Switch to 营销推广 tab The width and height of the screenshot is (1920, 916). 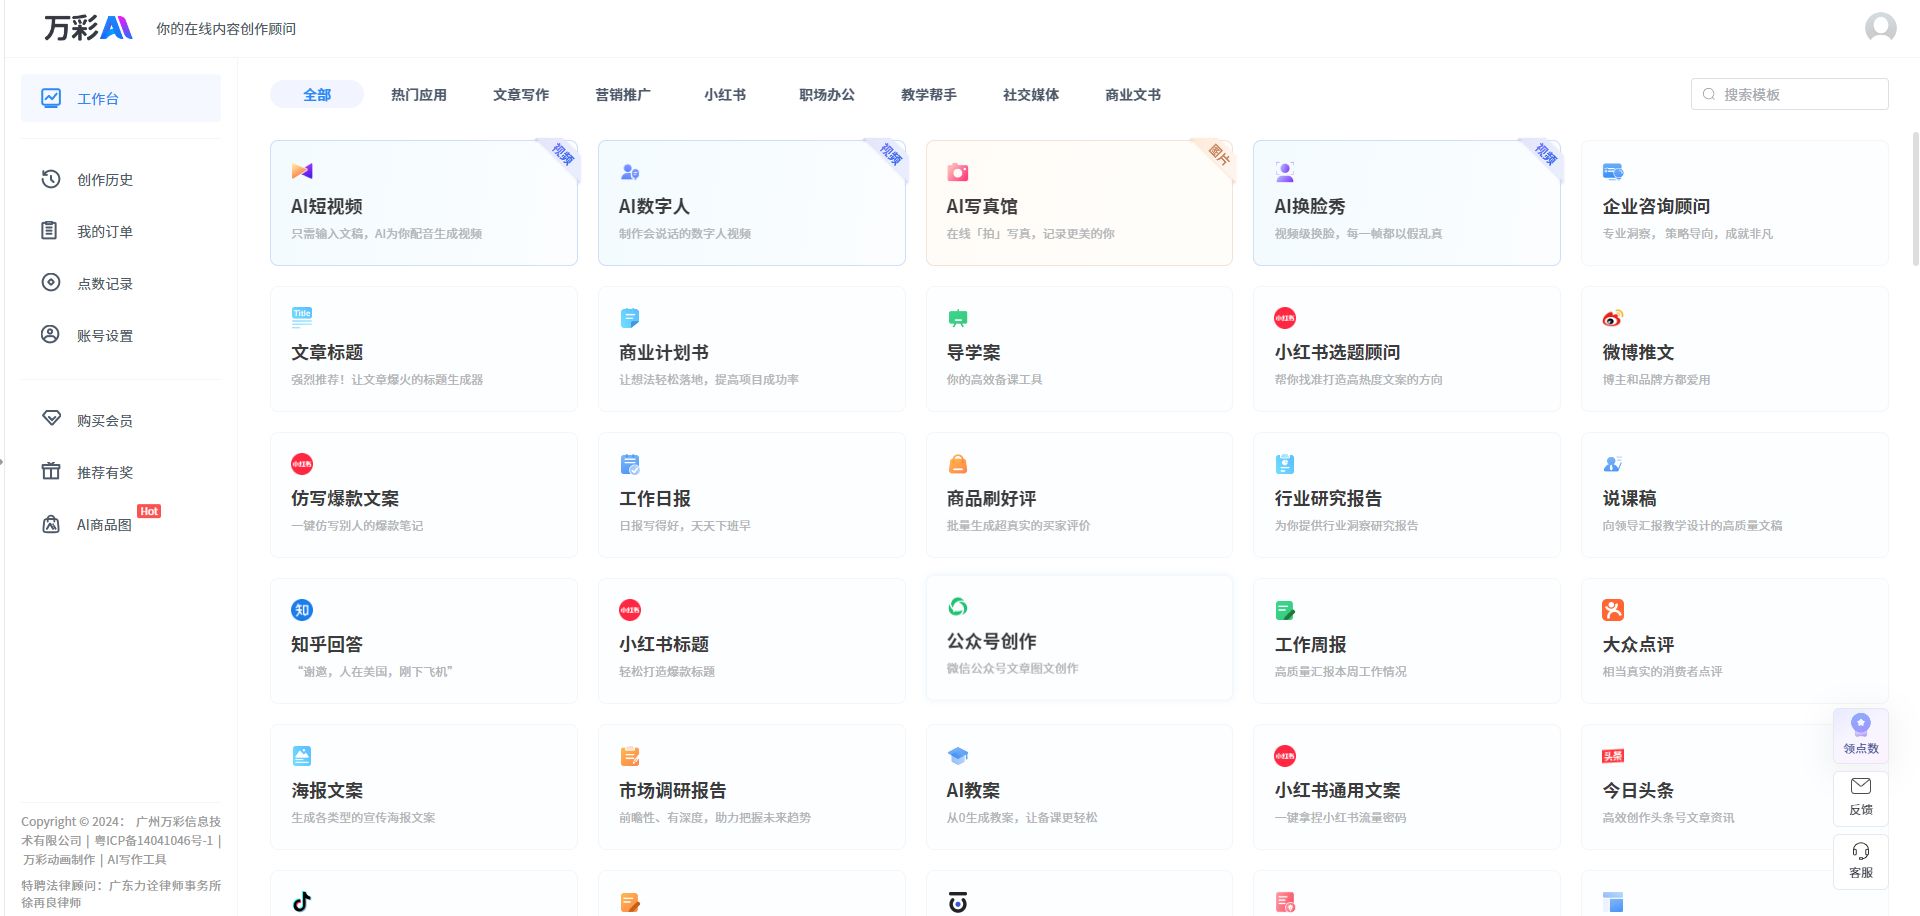click(x=623, y=95)
